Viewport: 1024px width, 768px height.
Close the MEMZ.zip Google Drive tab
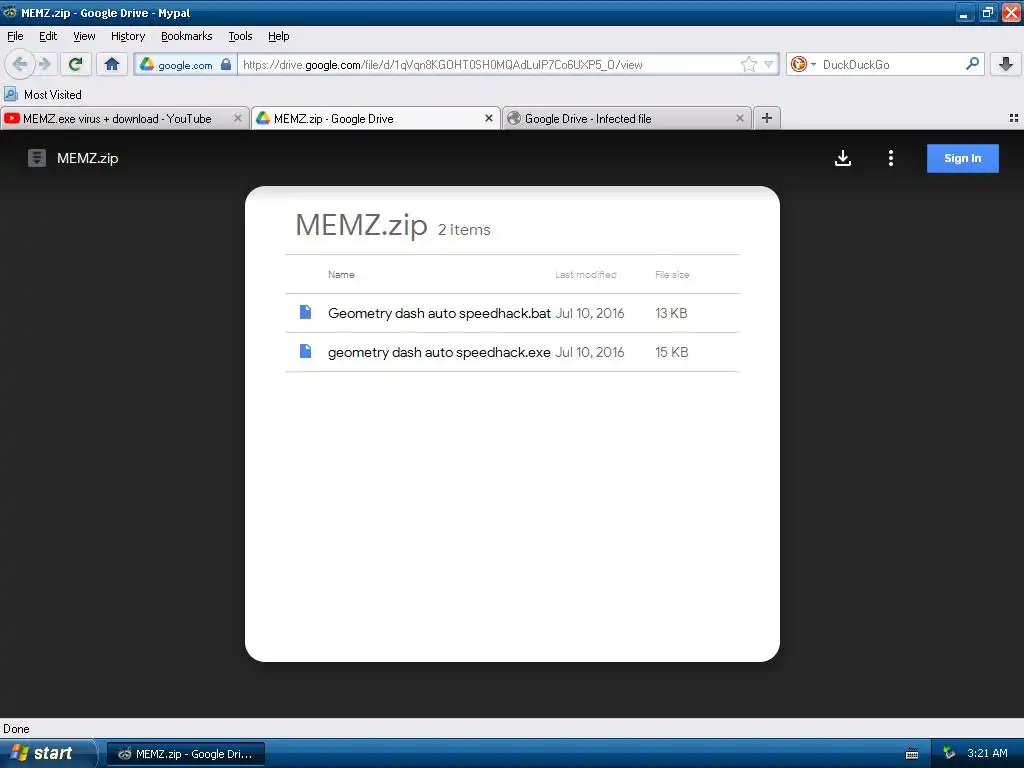488,118
